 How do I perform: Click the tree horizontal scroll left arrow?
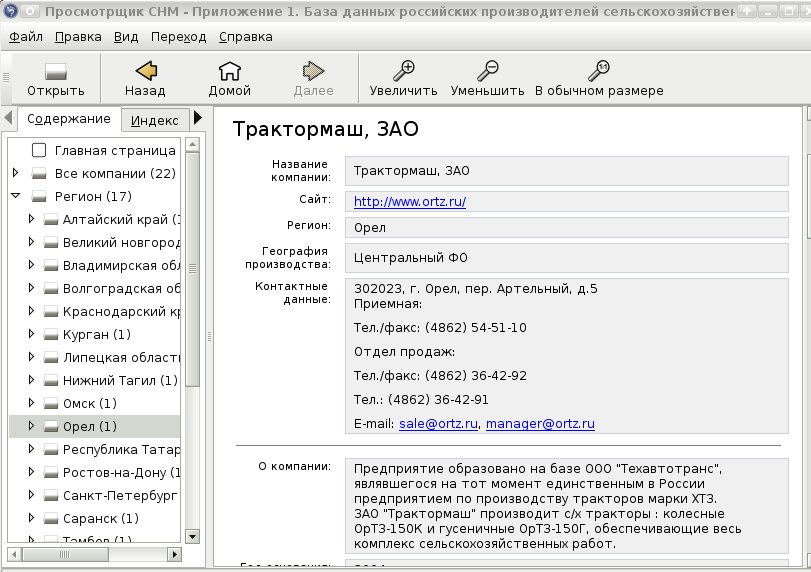coord(14,554)
